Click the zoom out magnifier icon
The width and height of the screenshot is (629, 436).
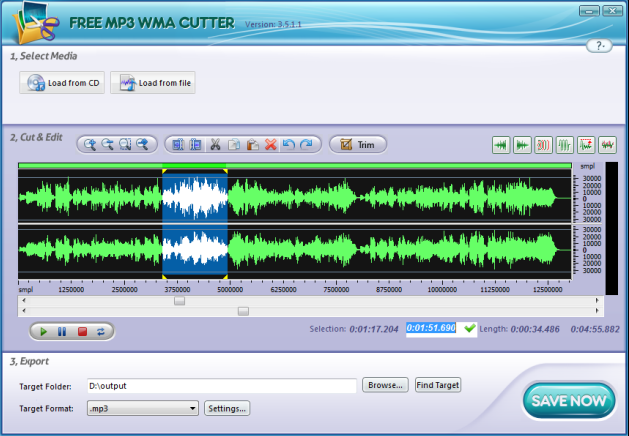click(x=107, y=144)
